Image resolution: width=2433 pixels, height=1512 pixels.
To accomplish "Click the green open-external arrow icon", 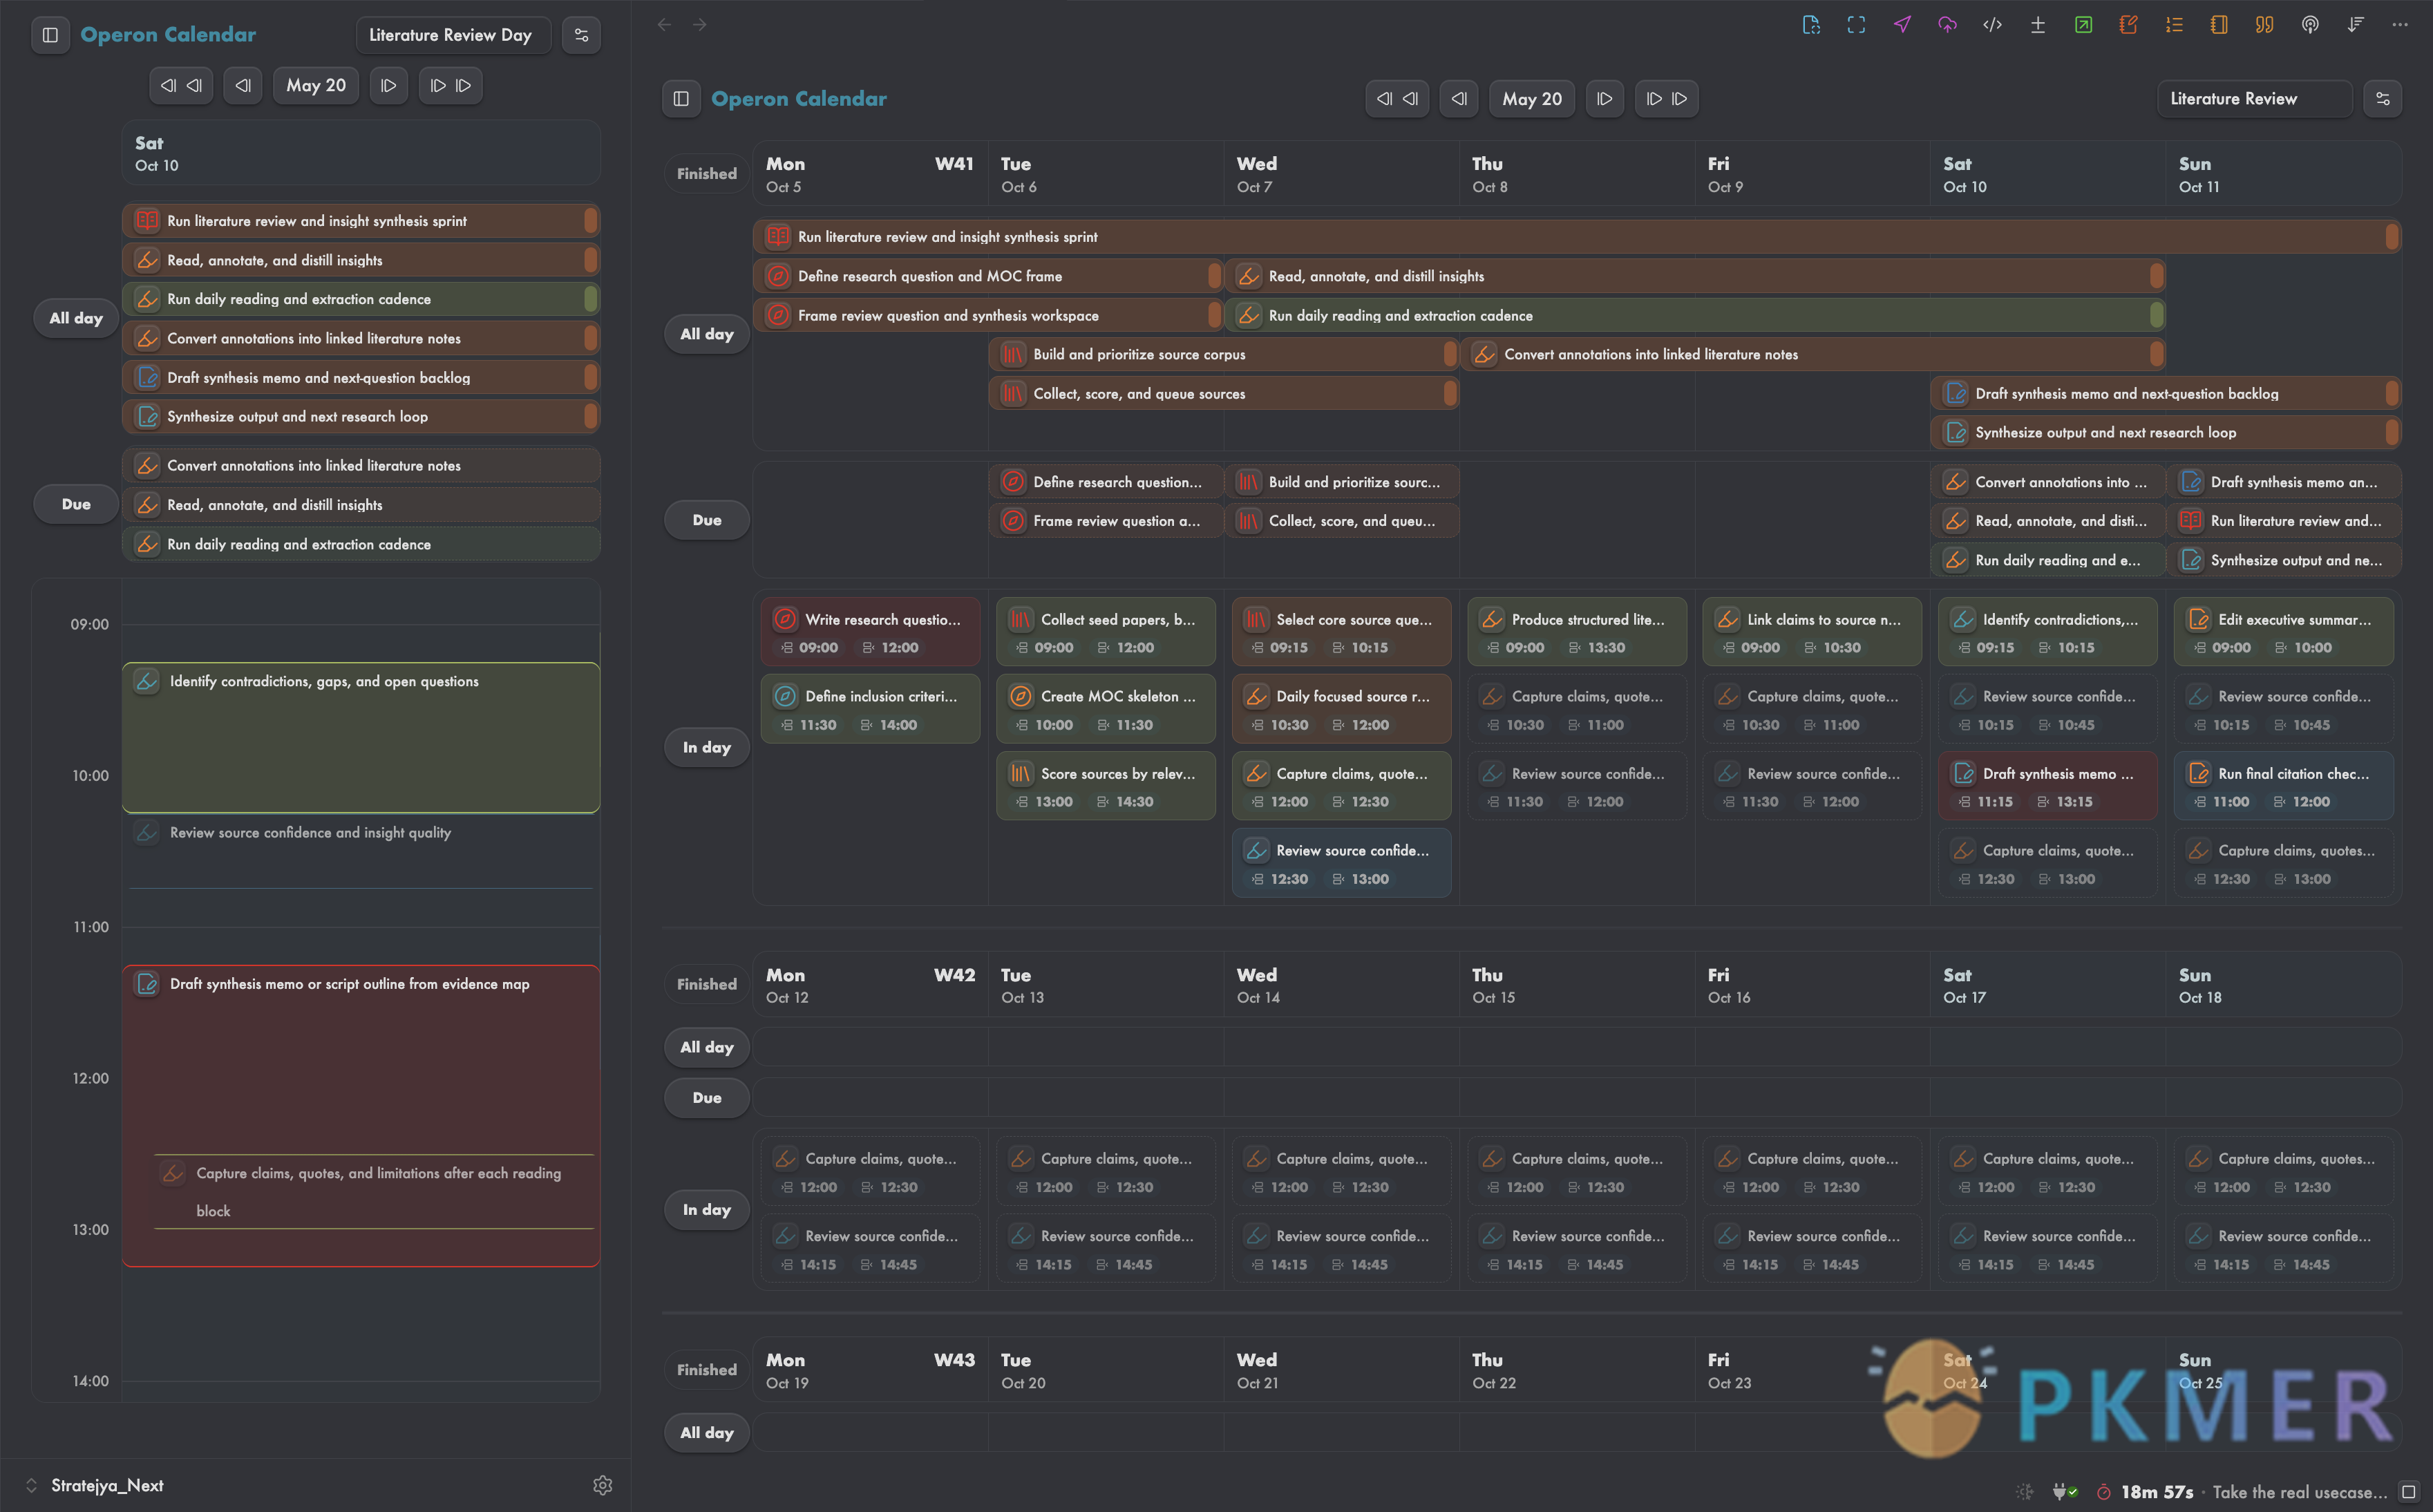I will pos(2083,25).
